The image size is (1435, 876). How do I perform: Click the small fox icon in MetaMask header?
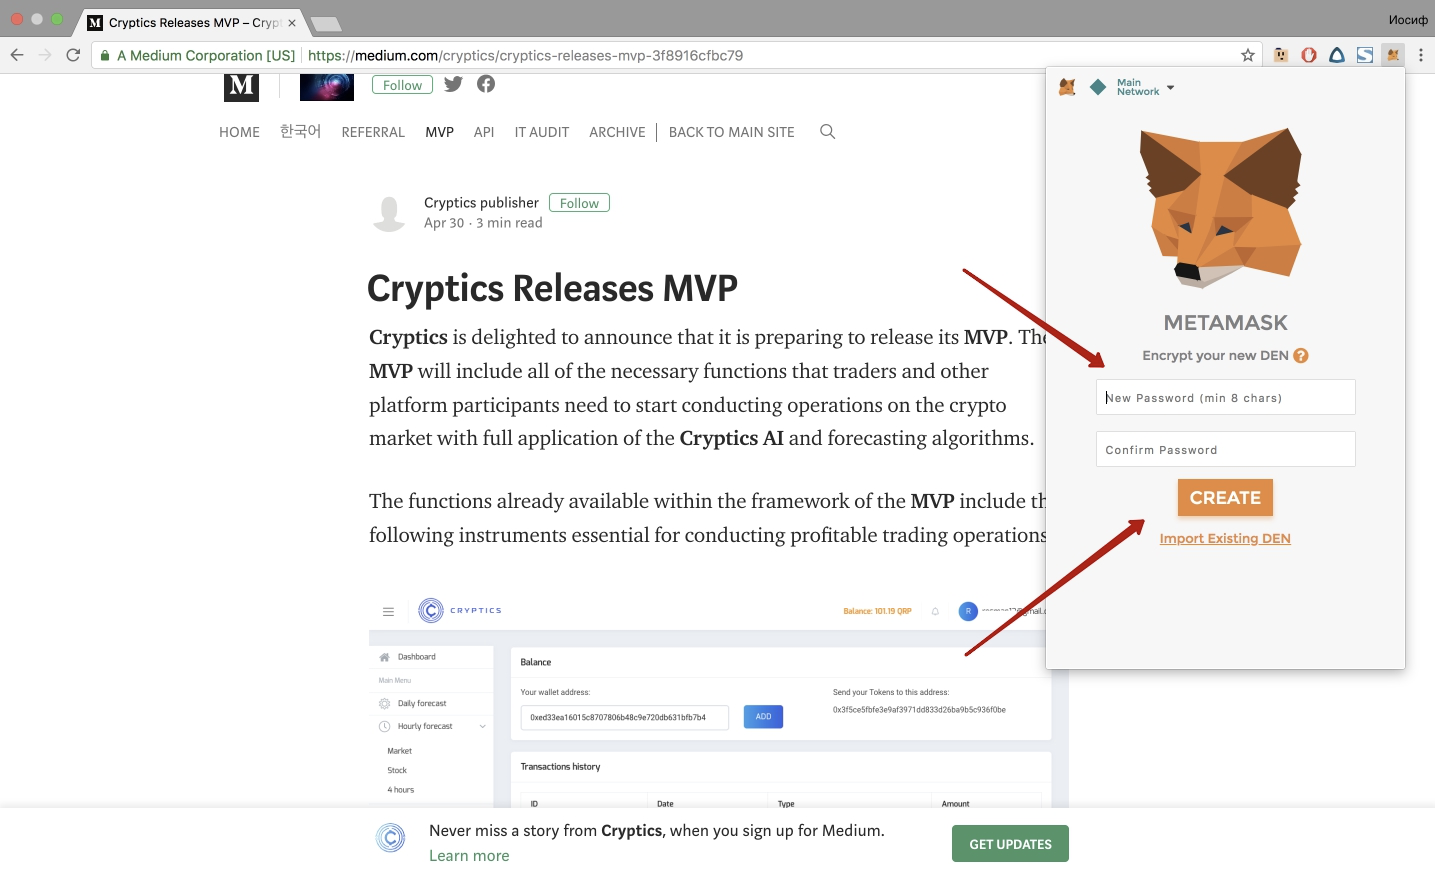coord(1067,87)
